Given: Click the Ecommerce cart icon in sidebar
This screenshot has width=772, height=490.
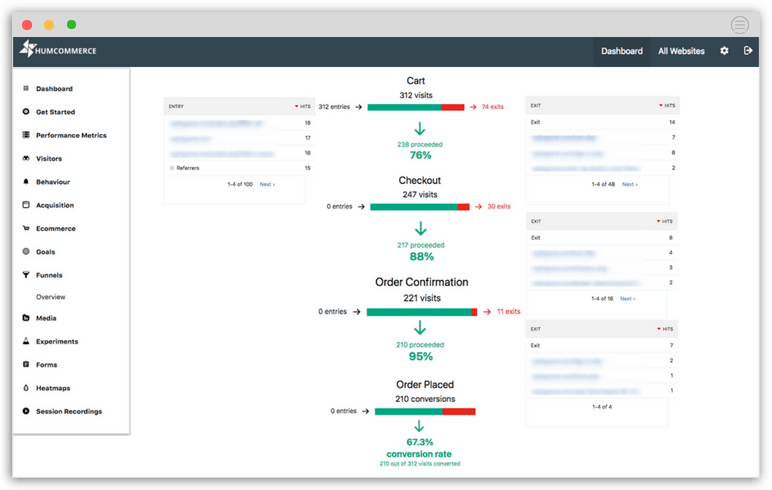Looking at the screenshot, I should pyautogui.click(x=25, y=228).
